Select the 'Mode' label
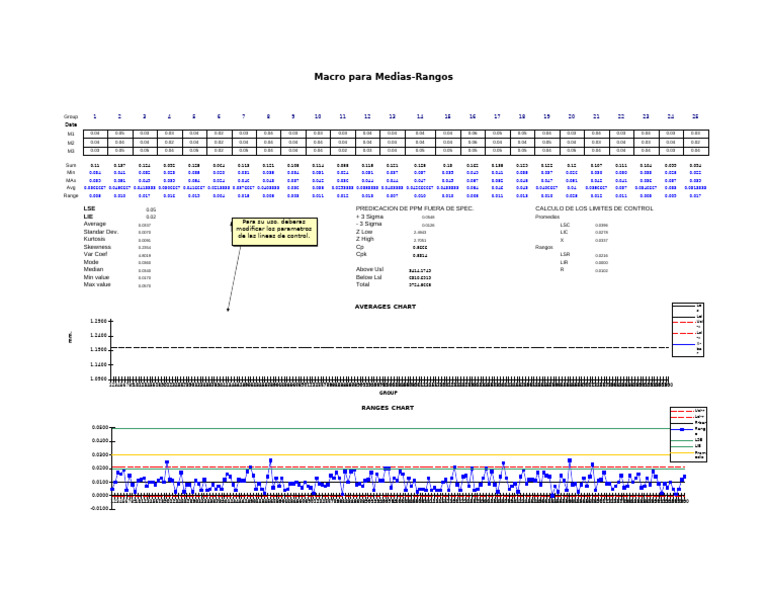Viewport: 768px width, 594px height. pyautogui.click(x=91, y=262)
